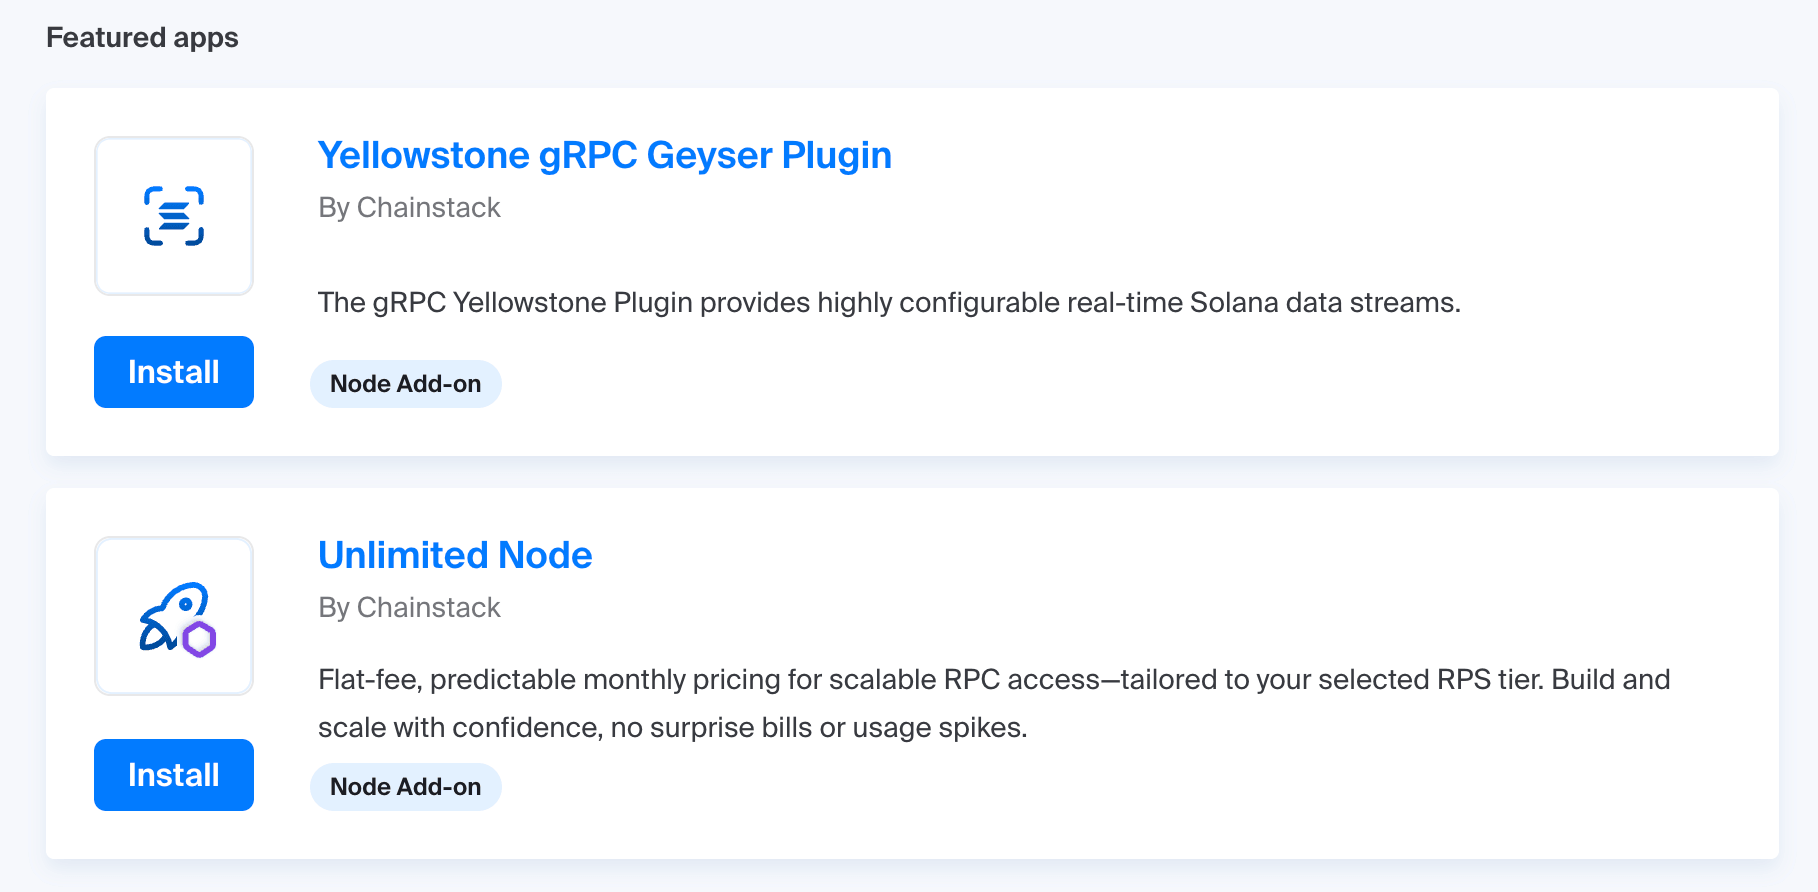The width and height of the screenshot is (1818, 892).
Task: Click the Yellowstone gRPC Geyser Plugin logo icon
Action: 174,216
